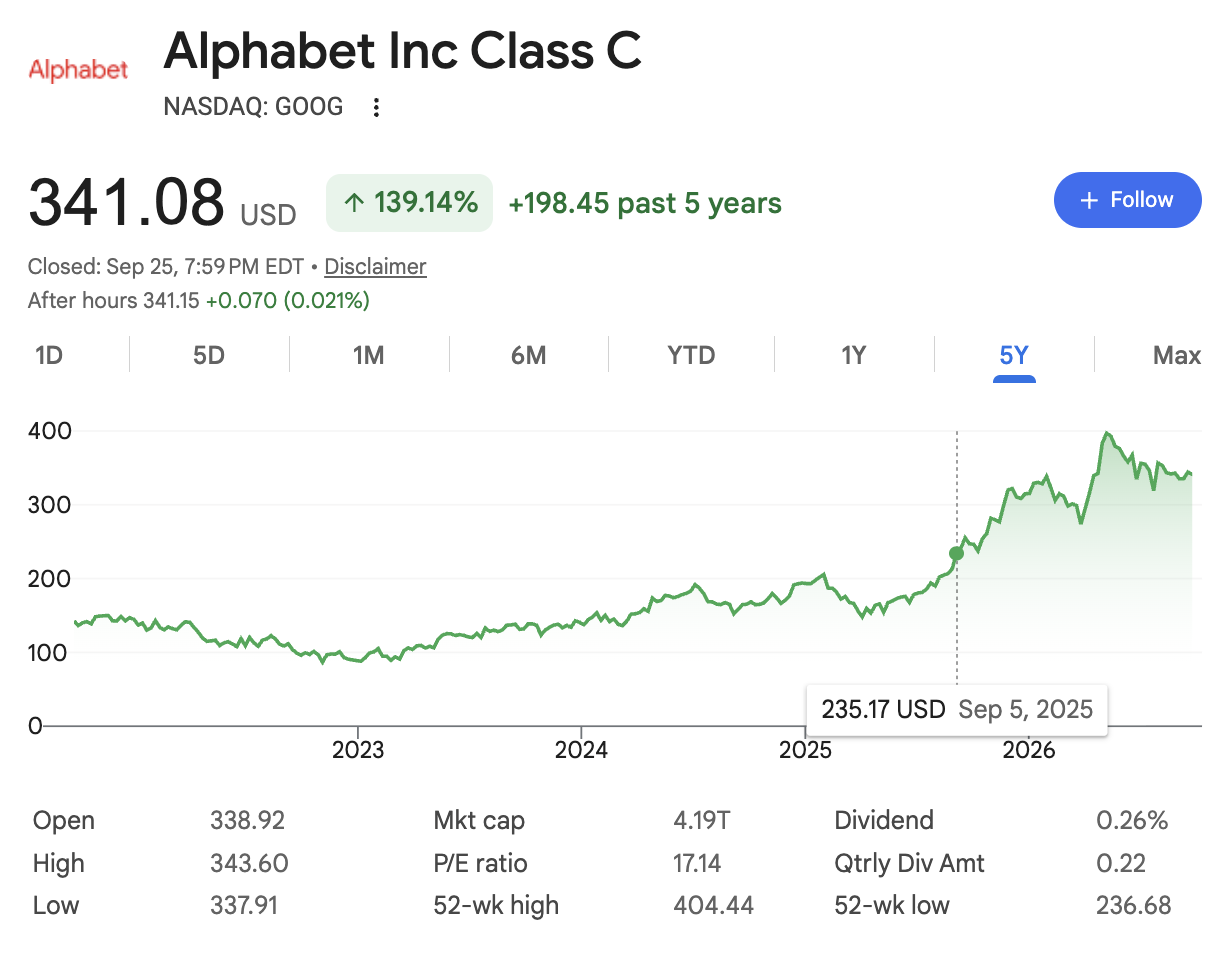Viewport: 1212px width, 960px height.
Task: Select the 1D time range tab
Action: pyautogui.click(x=49, y=355)
